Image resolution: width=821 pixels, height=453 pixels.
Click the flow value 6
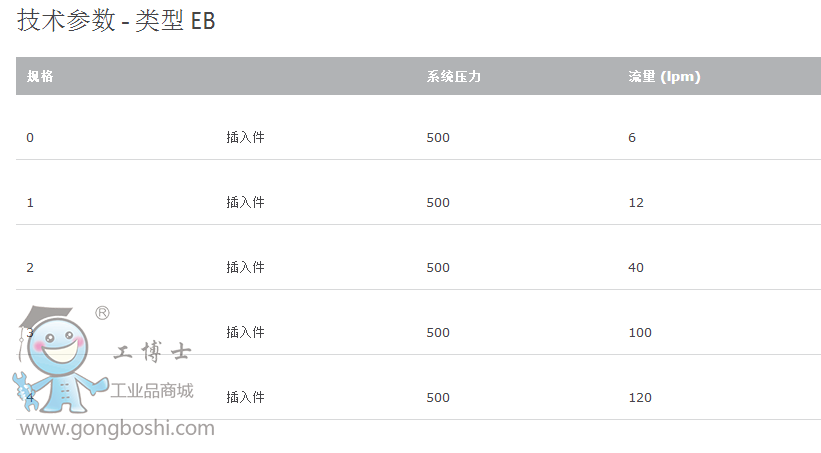tap(632, 138)
